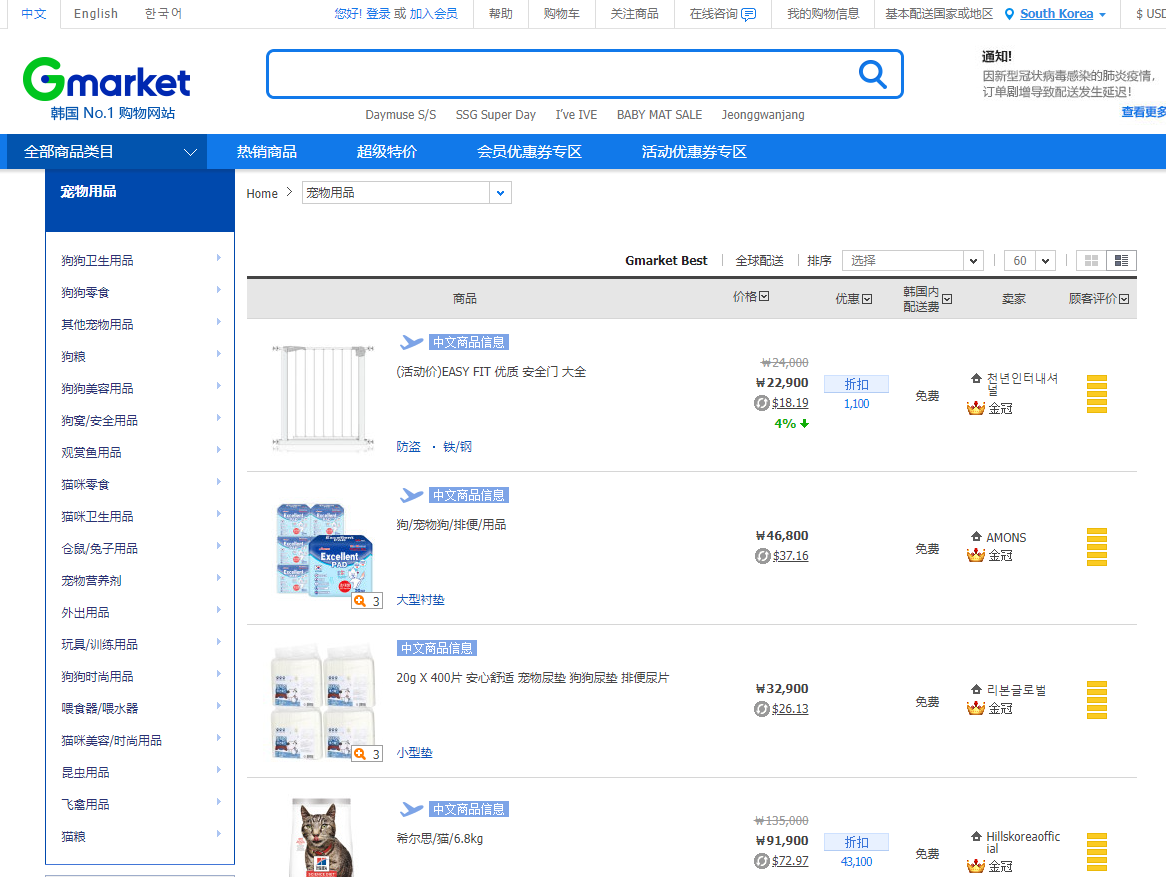Toggle price column sort checkbox
The image size is (1166, 877).
764,296
